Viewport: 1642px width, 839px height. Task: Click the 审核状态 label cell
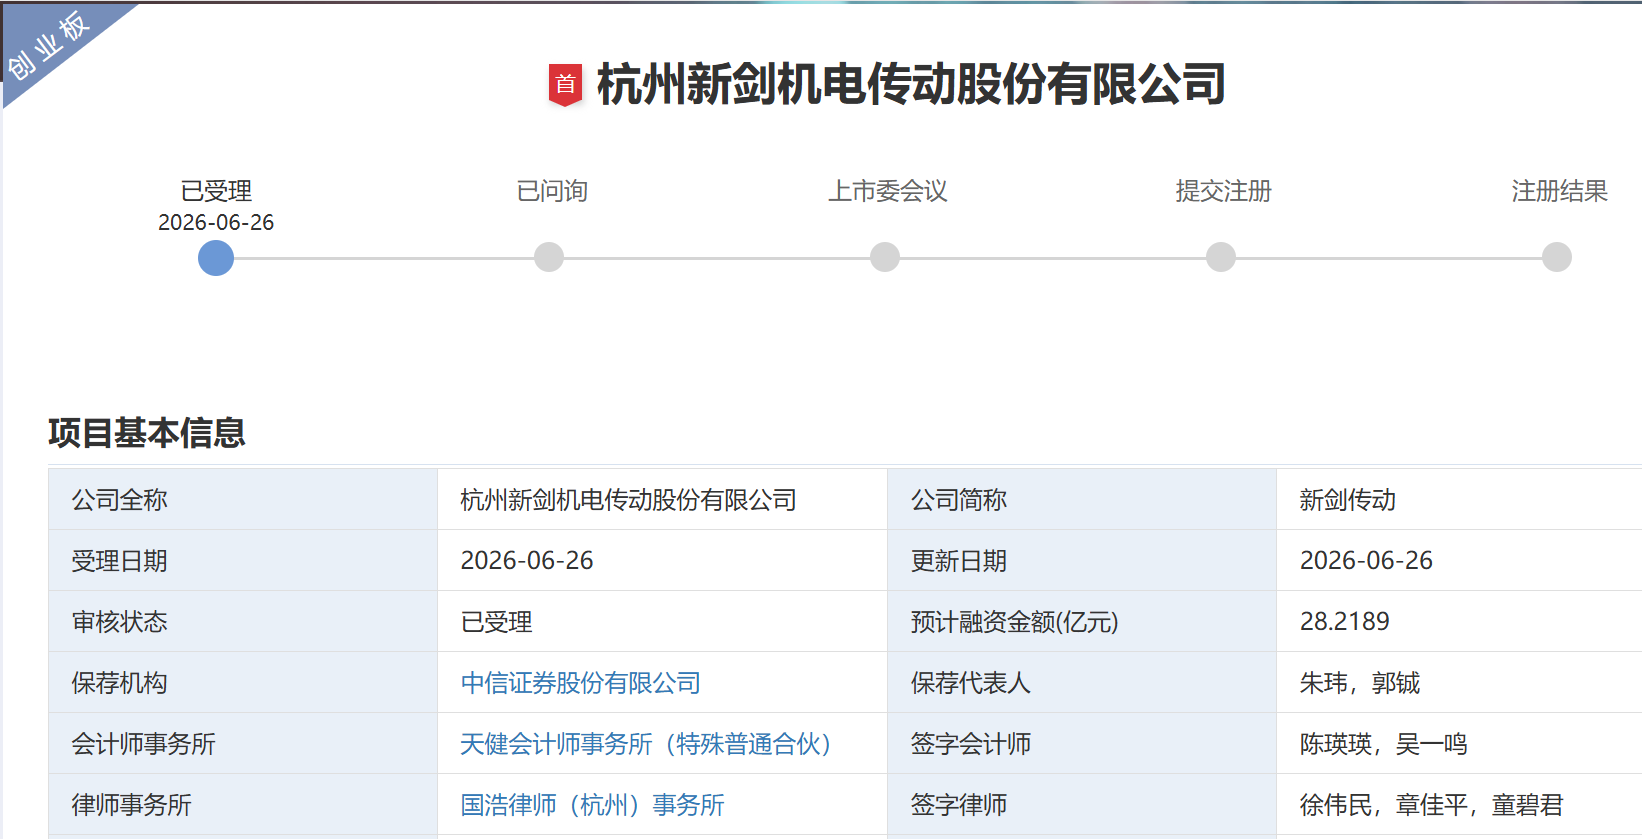[243, 622]
